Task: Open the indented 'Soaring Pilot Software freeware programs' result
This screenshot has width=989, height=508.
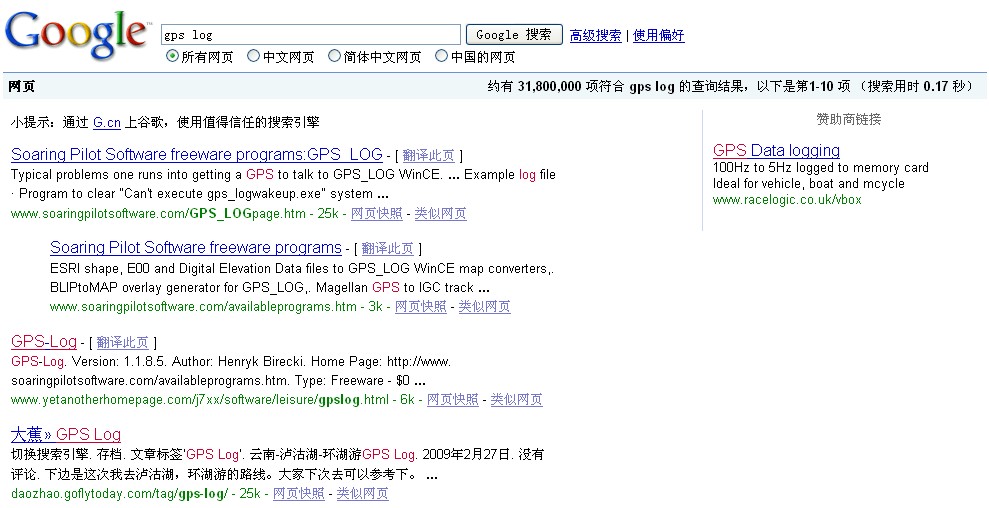Action: 196,247
